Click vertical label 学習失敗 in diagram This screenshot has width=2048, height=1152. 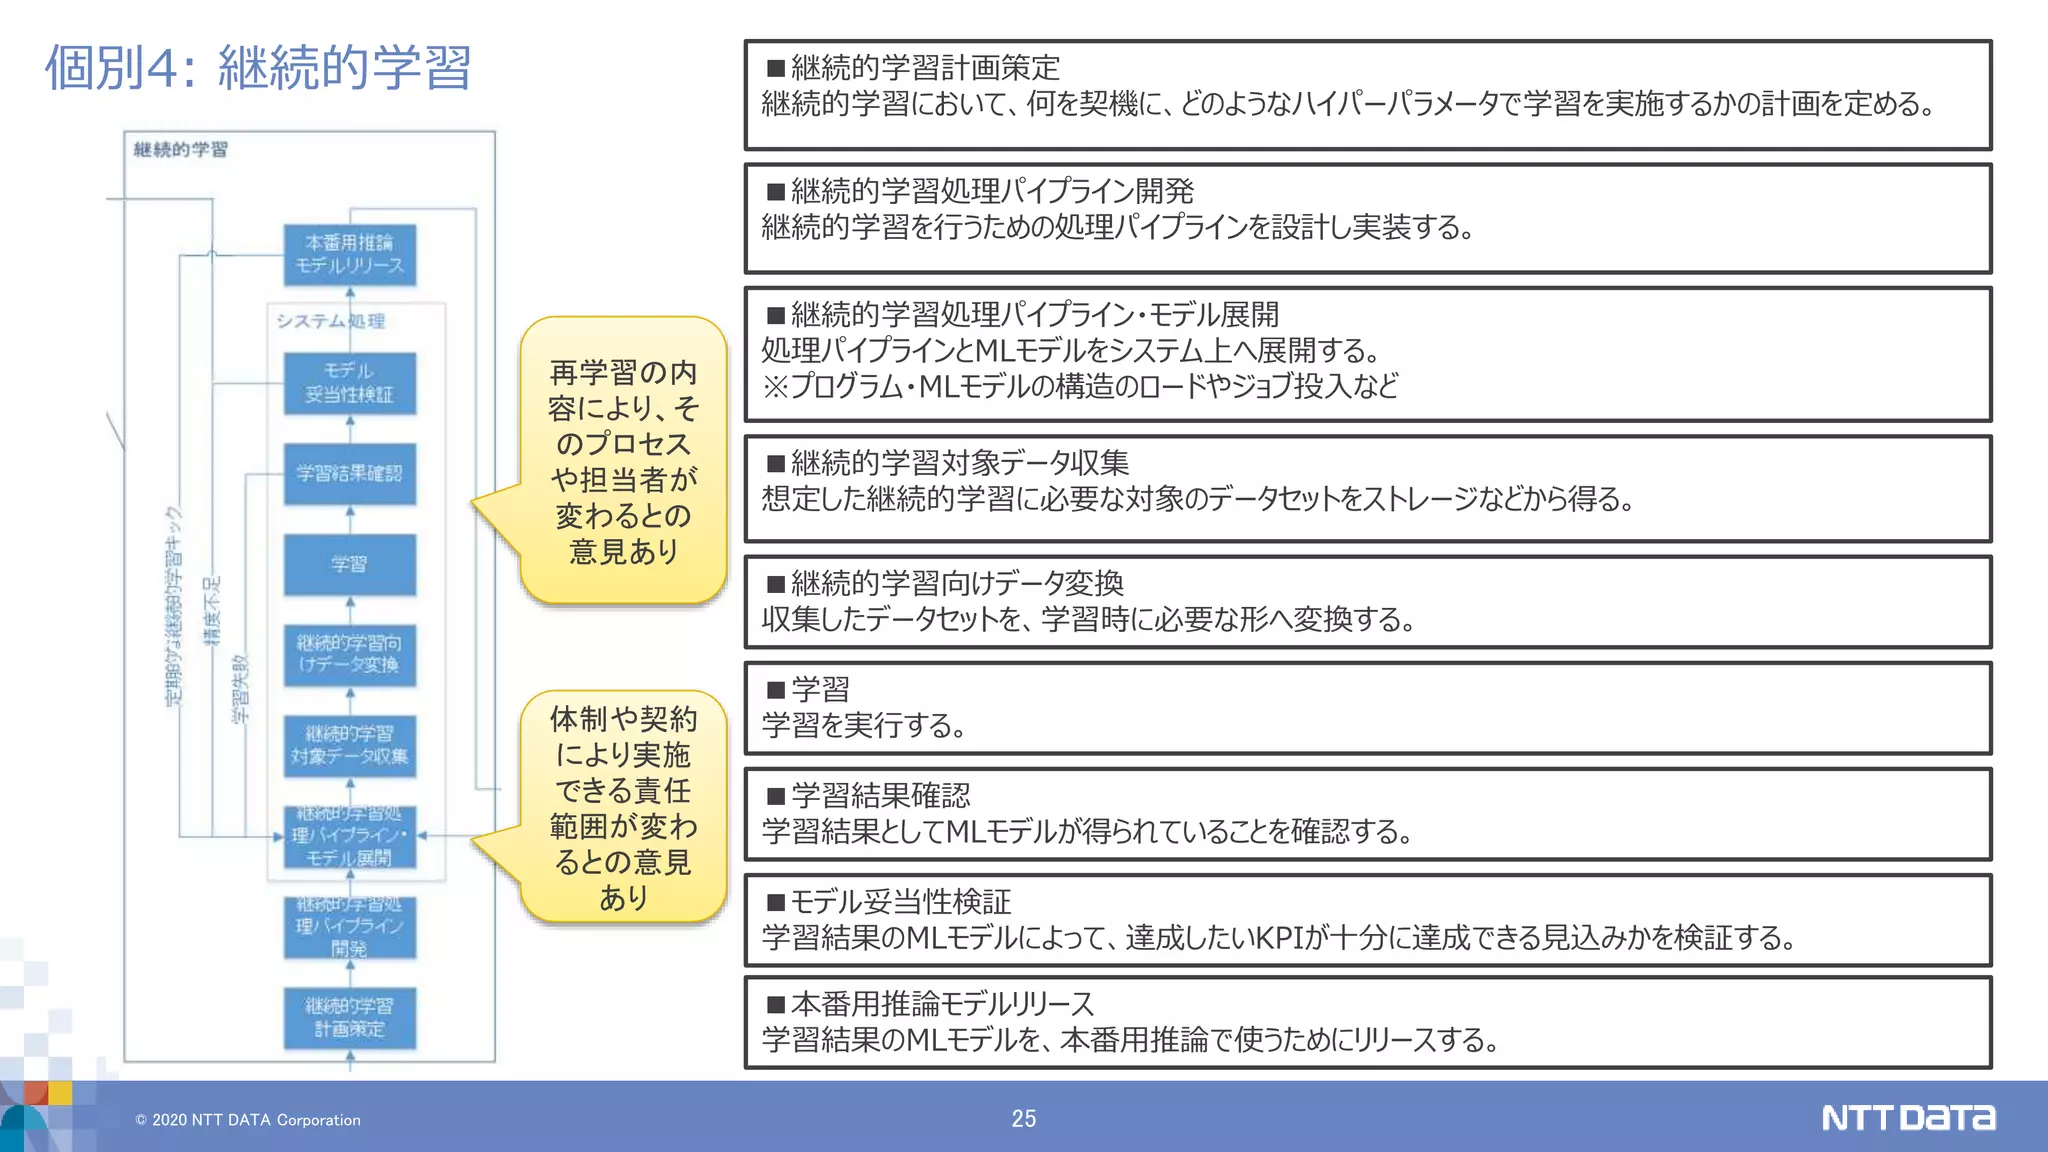pos(240,689)
